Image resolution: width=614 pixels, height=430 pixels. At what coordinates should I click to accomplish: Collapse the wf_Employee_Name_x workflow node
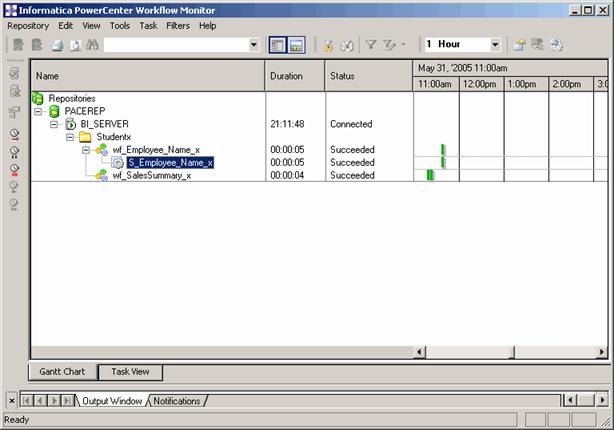86,150
